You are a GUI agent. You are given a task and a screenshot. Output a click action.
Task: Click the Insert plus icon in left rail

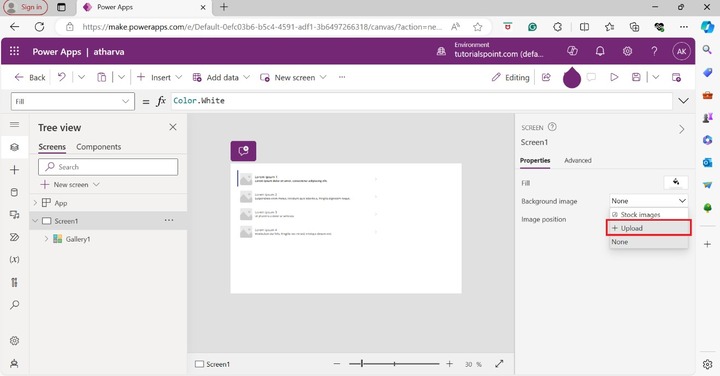[15, 170]
